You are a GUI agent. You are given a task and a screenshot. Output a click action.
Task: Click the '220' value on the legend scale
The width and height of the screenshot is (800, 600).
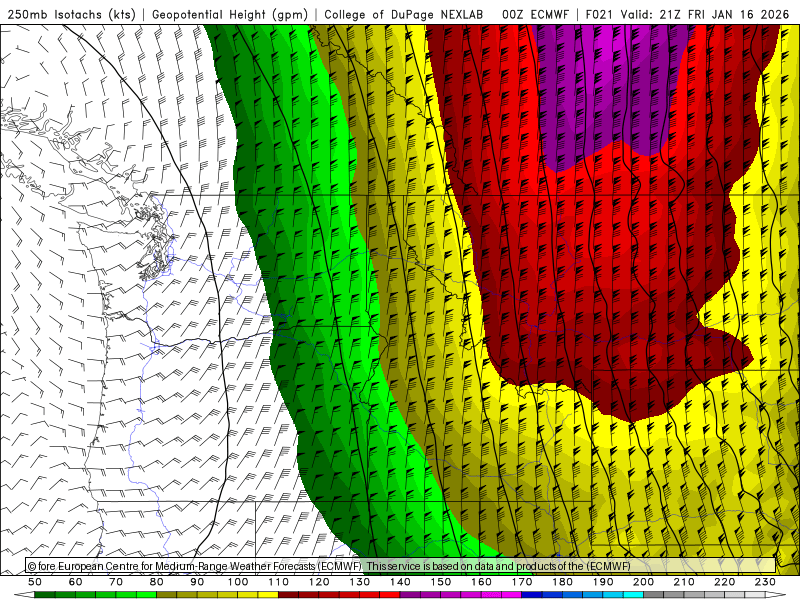[x=724, y=582]
